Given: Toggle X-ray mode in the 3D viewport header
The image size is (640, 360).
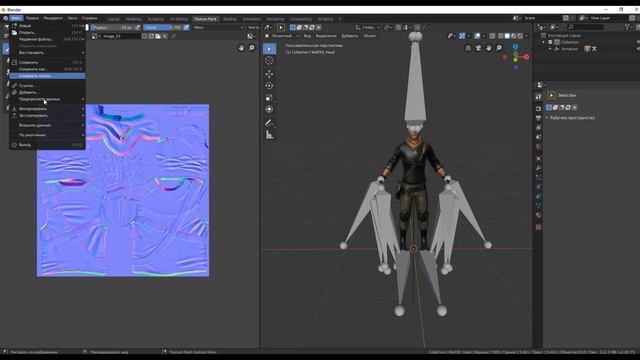Looking at the screenshot, I should (493, 36).
